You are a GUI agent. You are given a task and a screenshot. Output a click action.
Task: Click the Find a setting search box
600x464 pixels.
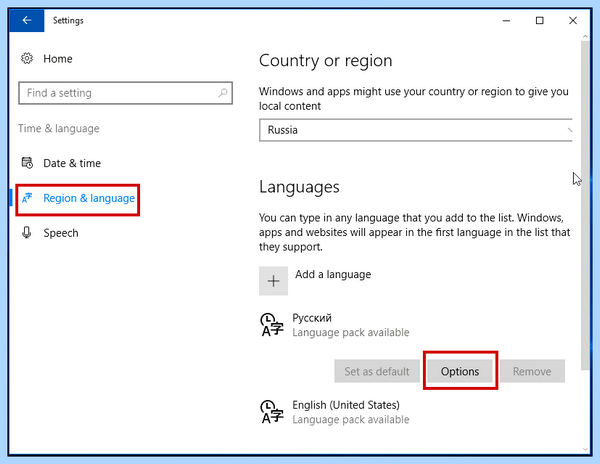point(125,93)
